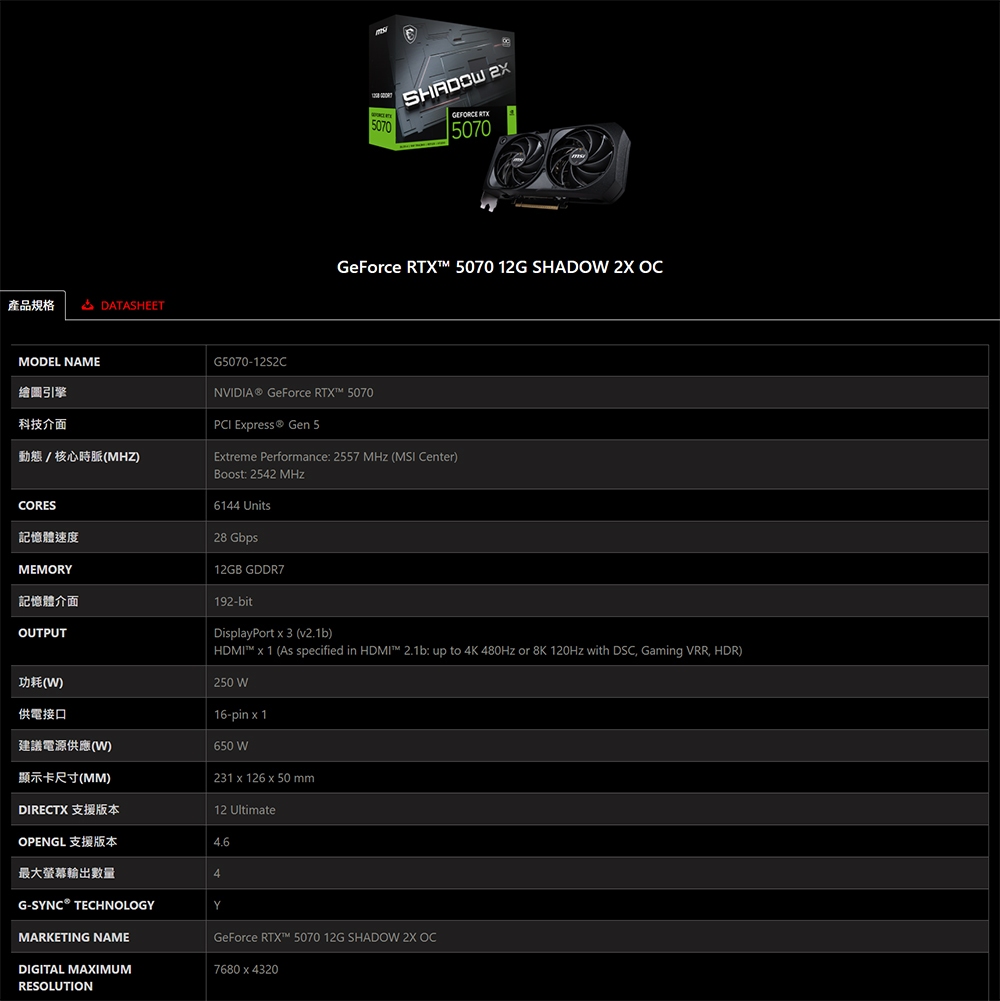Click the HDMI 2.1b output description line

point(478,651)
